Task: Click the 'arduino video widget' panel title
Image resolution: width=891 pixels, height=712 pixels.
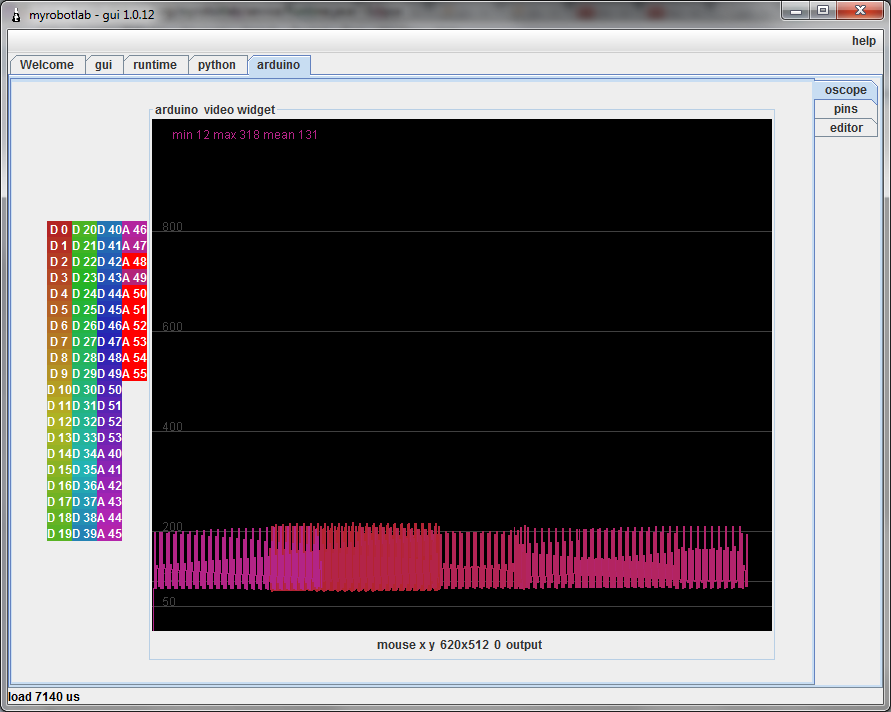Action: coord(215,110)
